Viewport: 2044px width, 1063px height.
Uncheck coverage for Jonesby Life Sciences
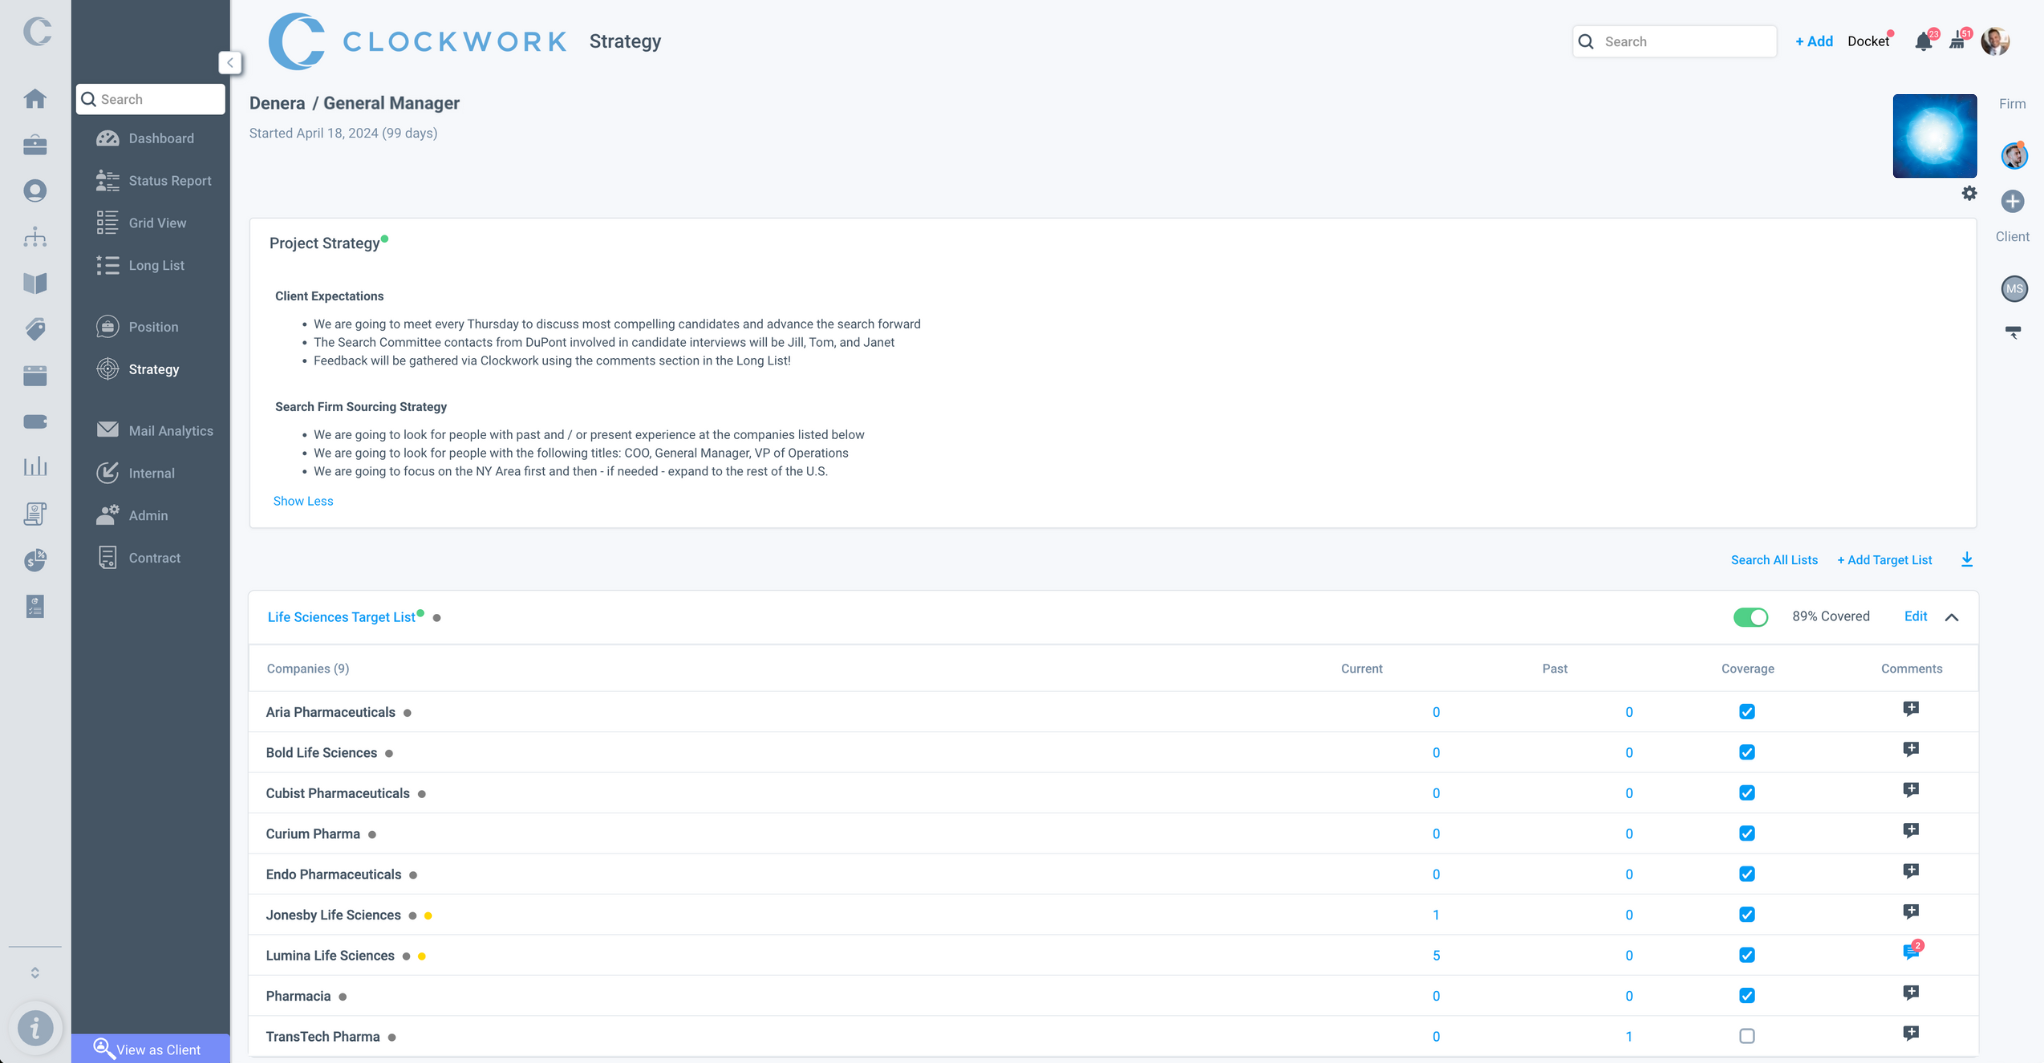coord(1747,915)
